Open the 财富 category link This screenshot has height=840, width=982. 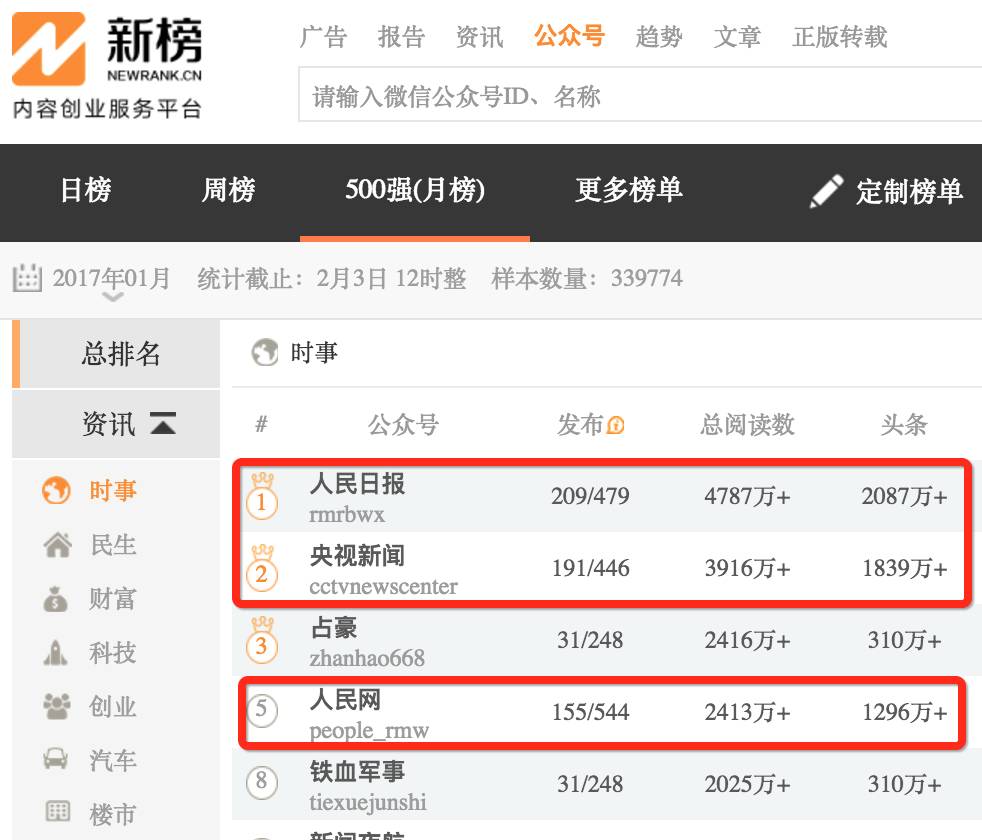113,599
